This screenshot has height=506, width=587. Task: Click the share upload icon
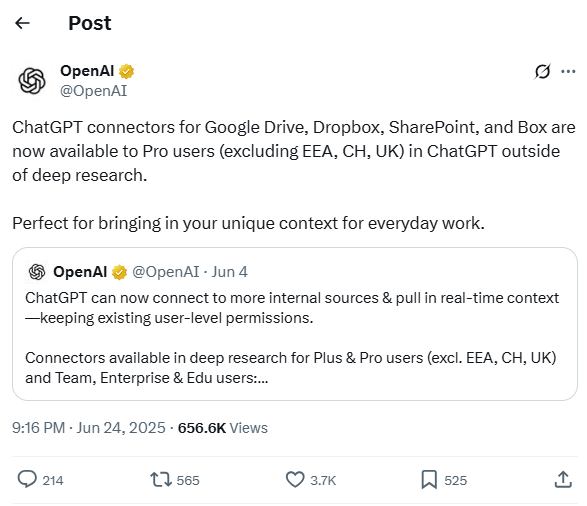[563, 479]
